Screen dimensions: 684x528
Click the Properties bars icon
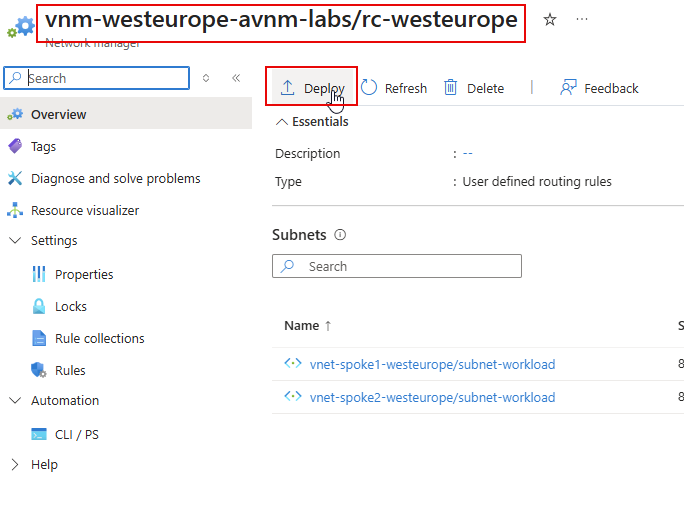pos(39,274)
